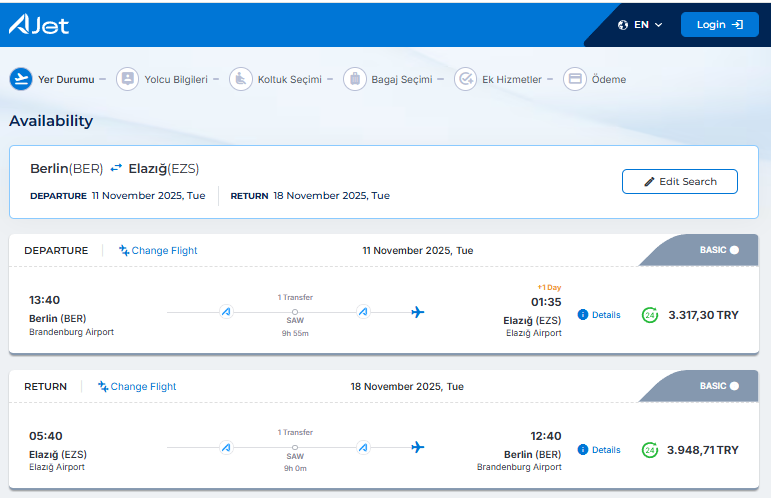771x498 pixels.
Task: Click the departure time 13:40
Action: (x=44, y=300)
